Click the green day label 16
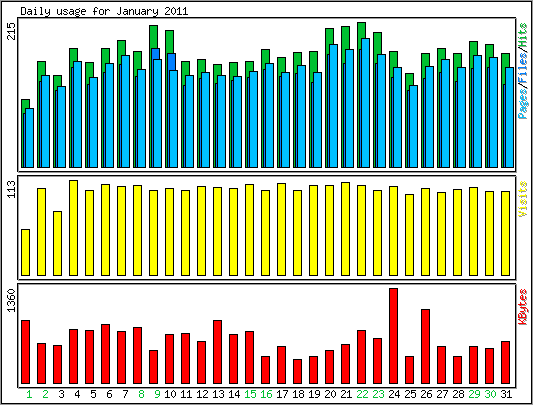The width and height of the screenshot is (533, 405). click(x=266, y=394)
